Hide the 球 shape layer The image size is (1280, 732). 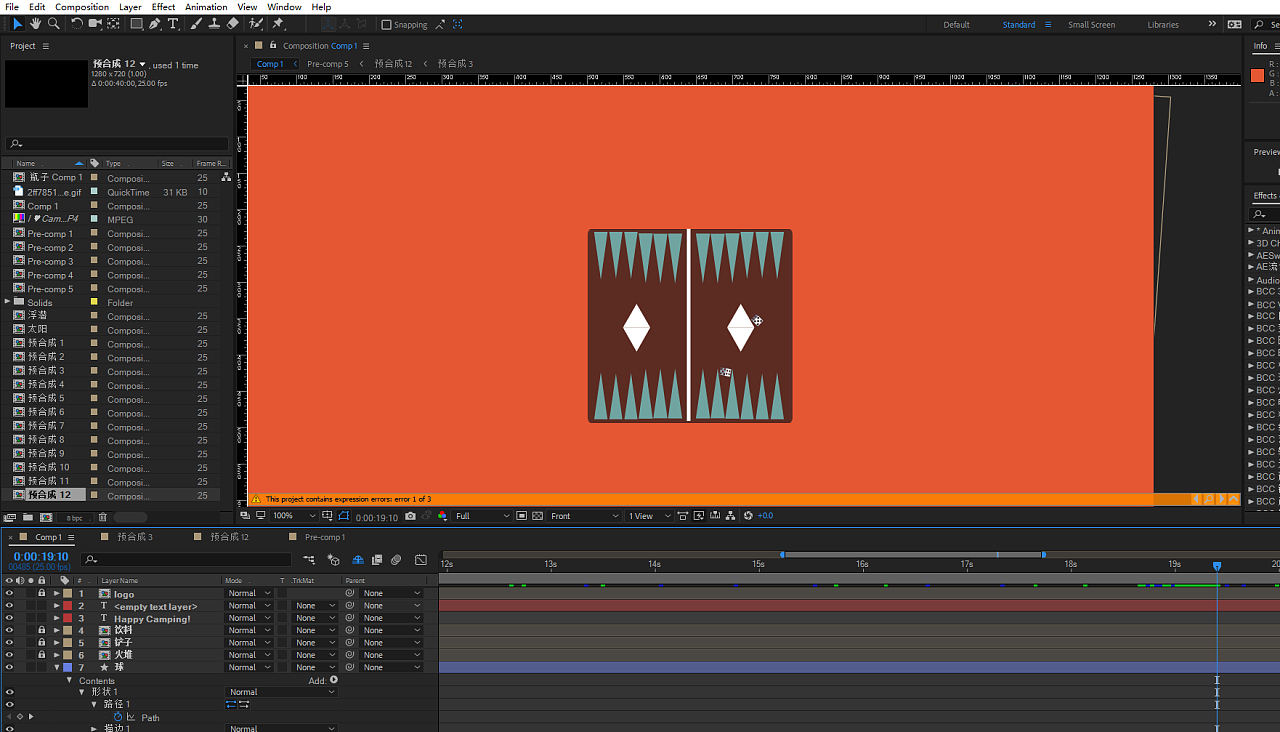point(9,667)
